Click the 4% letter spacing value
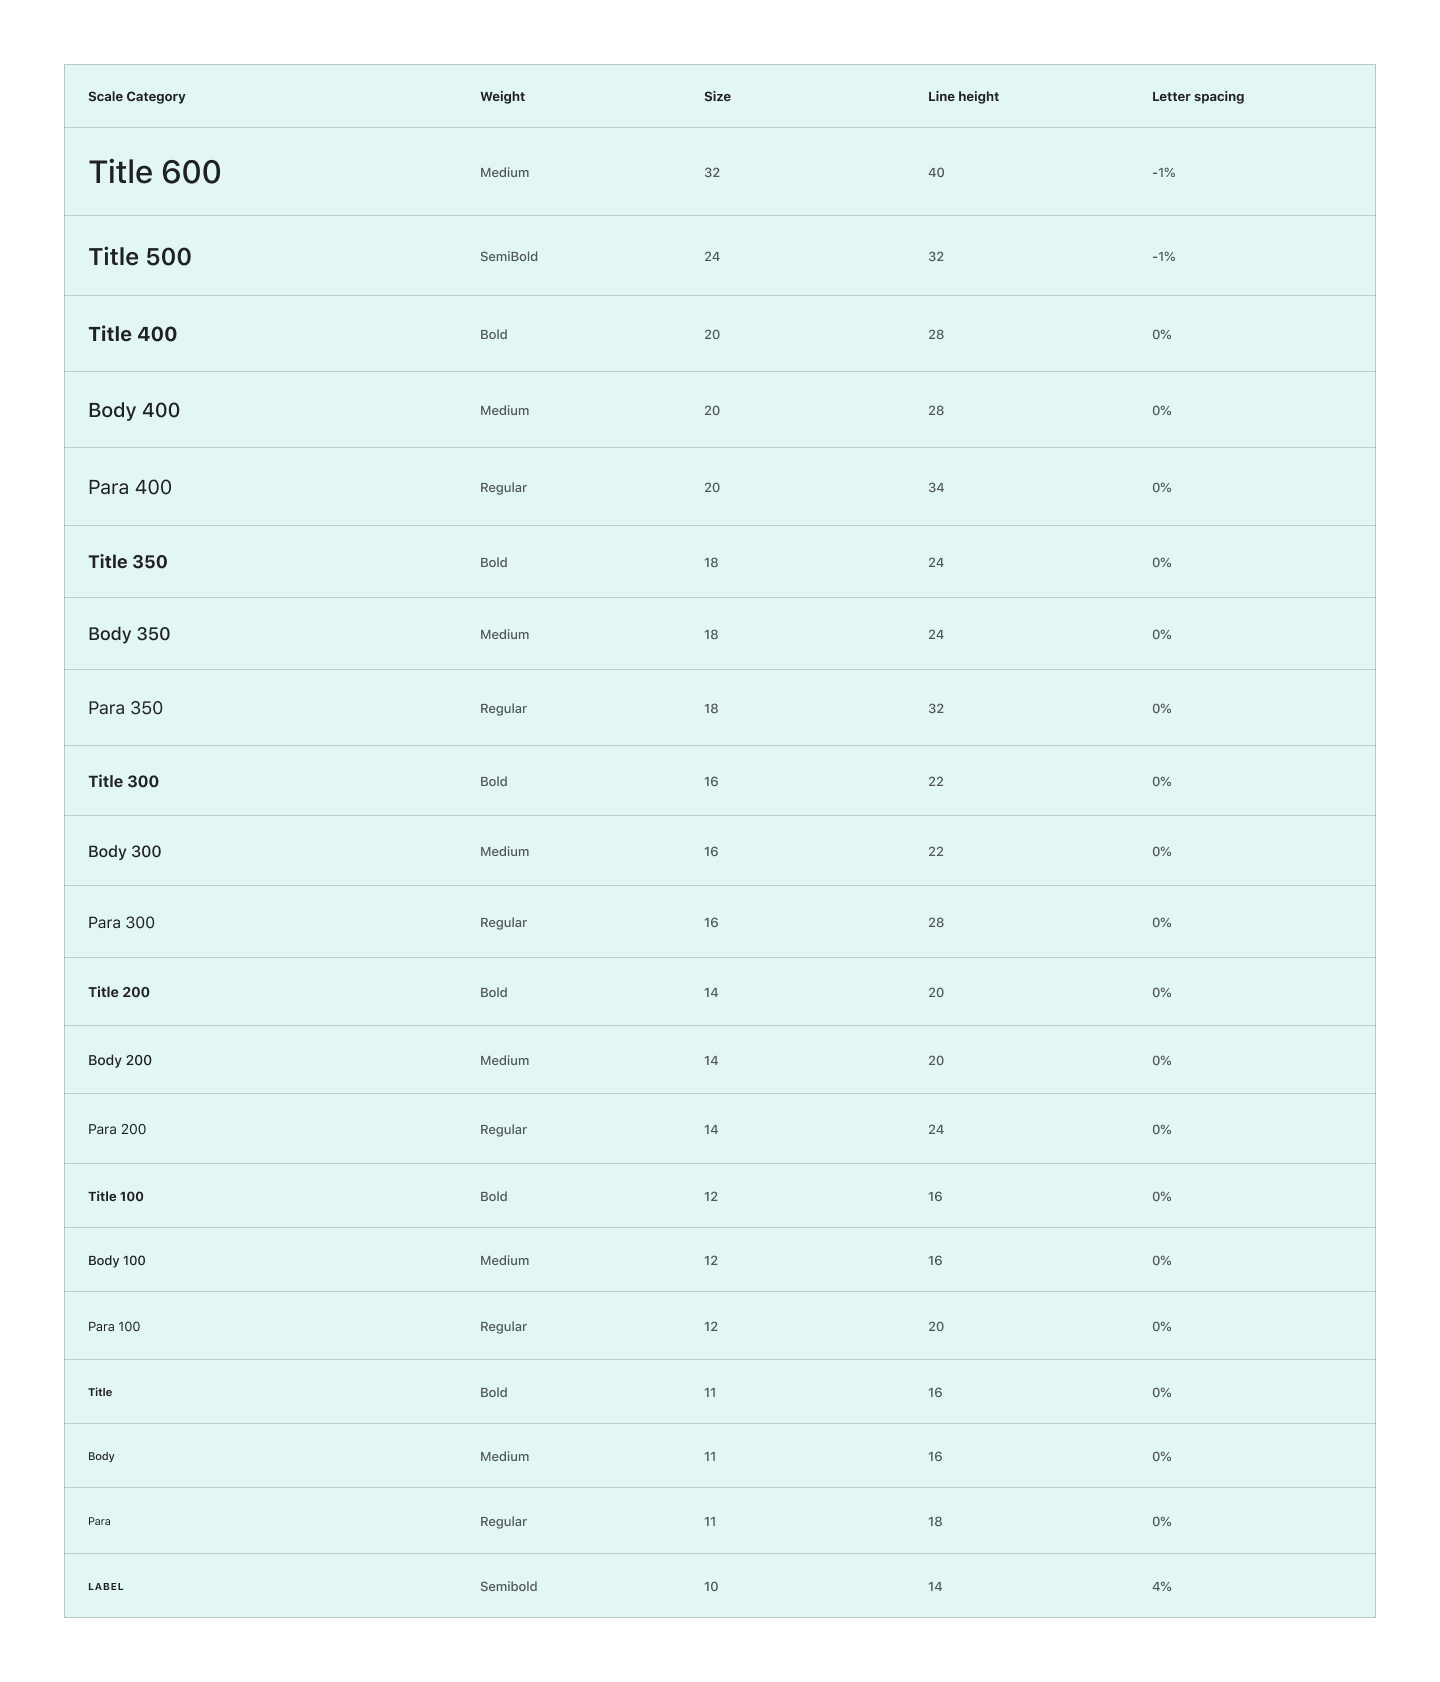This screenshot has height=1682, width=1440. (x=1161, y=1586)
